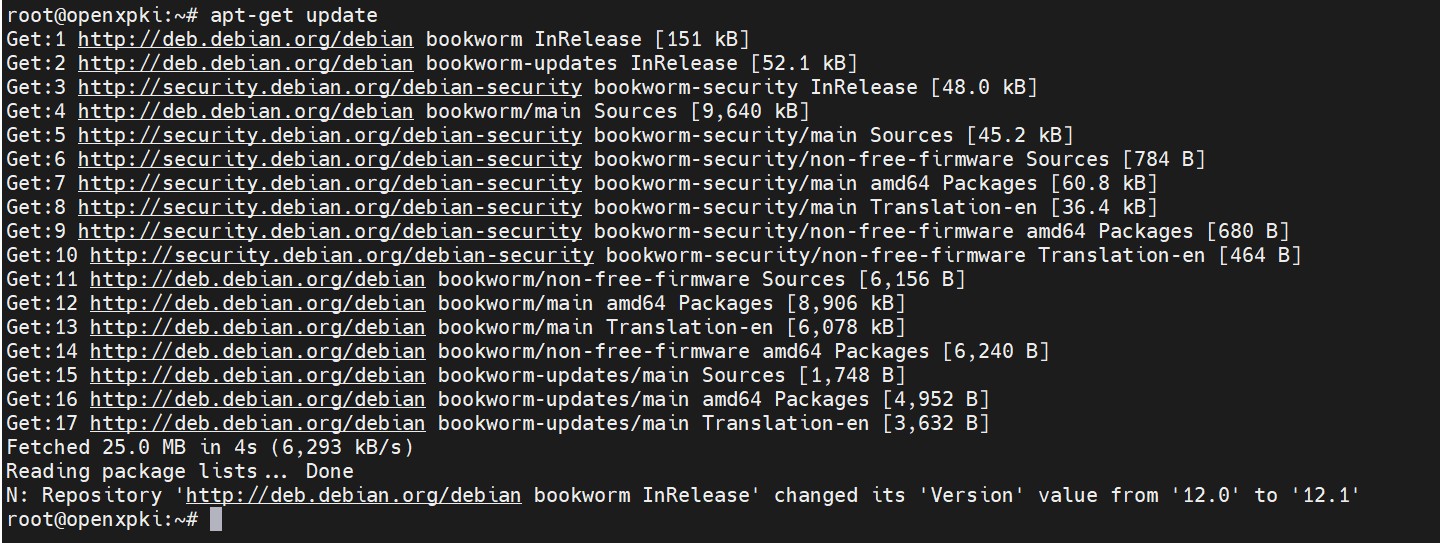Click Get:14 non-free-firmware amd64 Packages URL
Viewport: 1440px width, 543px height.
pos(257,352)
